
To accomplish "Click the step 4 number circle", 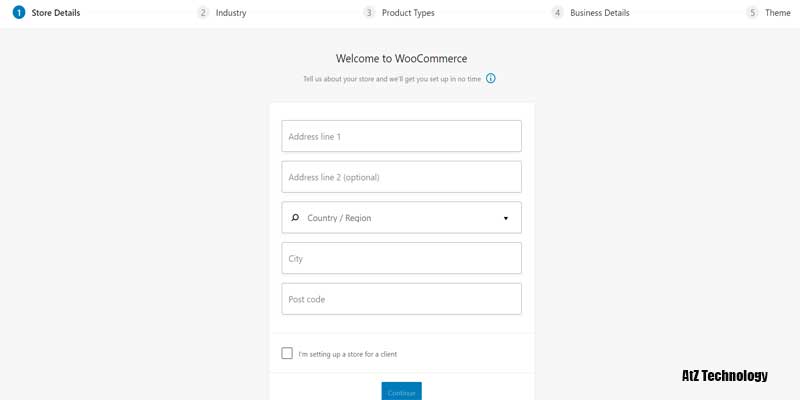I will click(557, 13).
